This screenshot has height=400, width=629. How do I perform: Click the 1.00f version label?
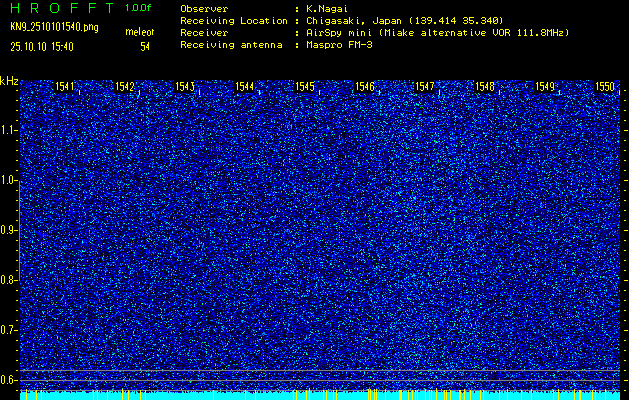coord(139,8)
